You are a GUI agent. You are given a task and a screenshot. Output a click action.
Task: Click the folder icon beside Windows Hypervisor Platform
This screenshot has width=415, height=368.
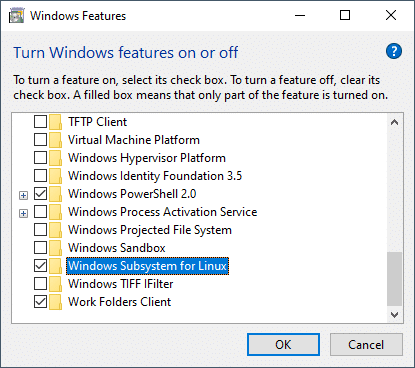55,158
